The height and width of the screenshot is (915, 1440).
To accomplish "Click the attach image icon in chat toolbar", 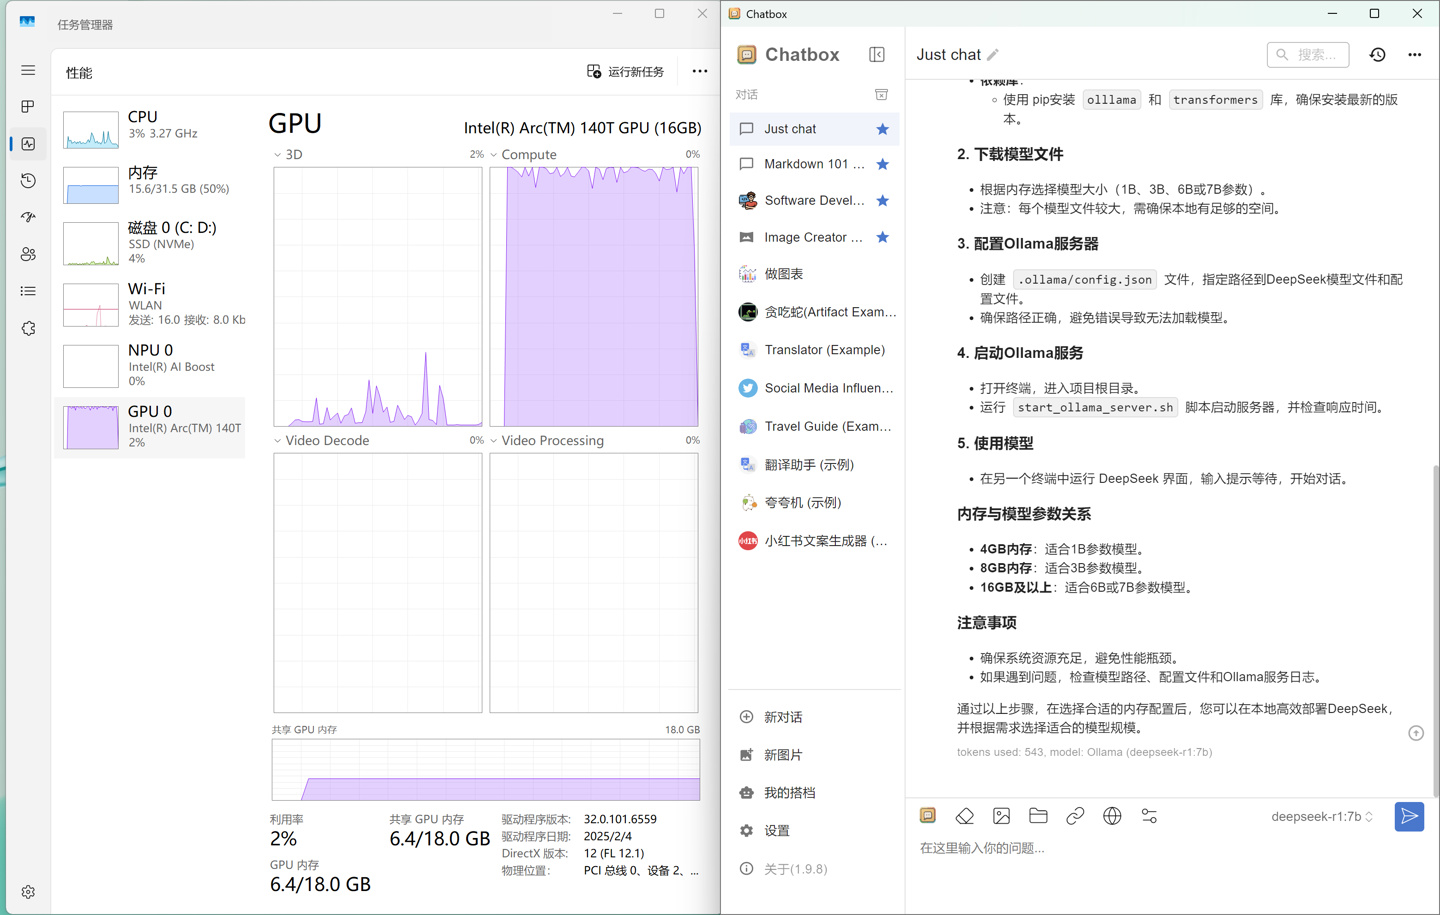I will pyautogui.click(x=1001, y=816).
